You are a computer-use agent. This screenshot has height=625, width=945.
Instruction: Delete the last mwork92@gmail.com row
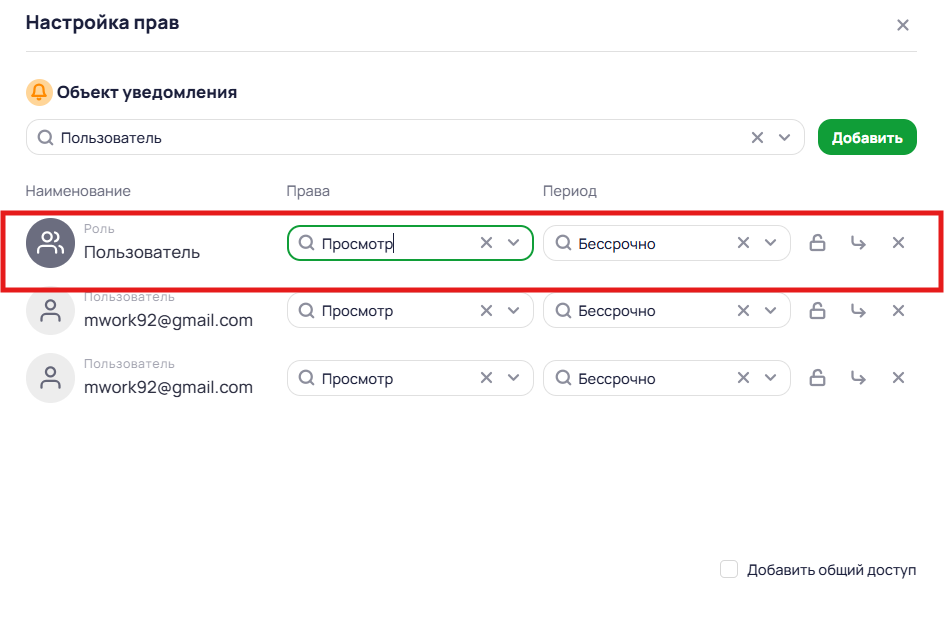click(x=898, y=378)
